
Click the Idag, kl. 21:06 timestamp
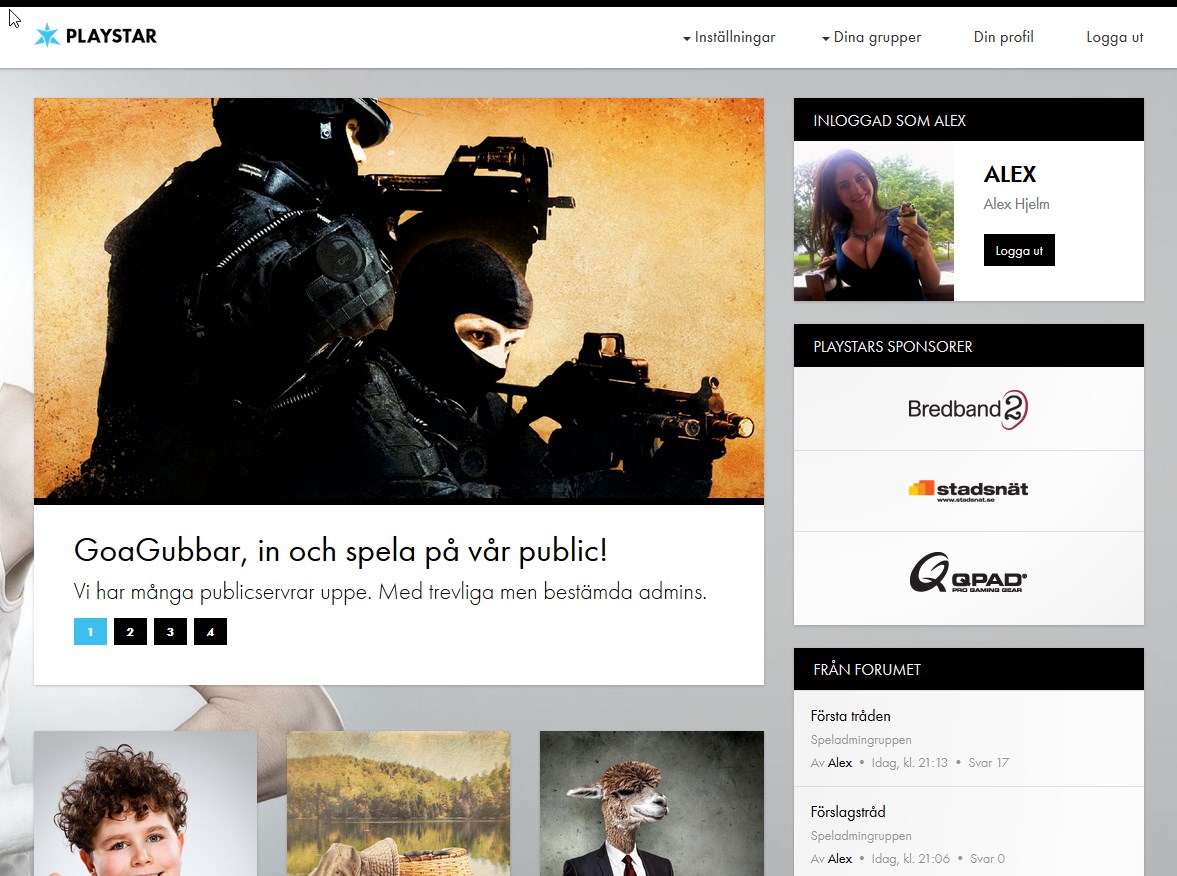coord(911,859)
